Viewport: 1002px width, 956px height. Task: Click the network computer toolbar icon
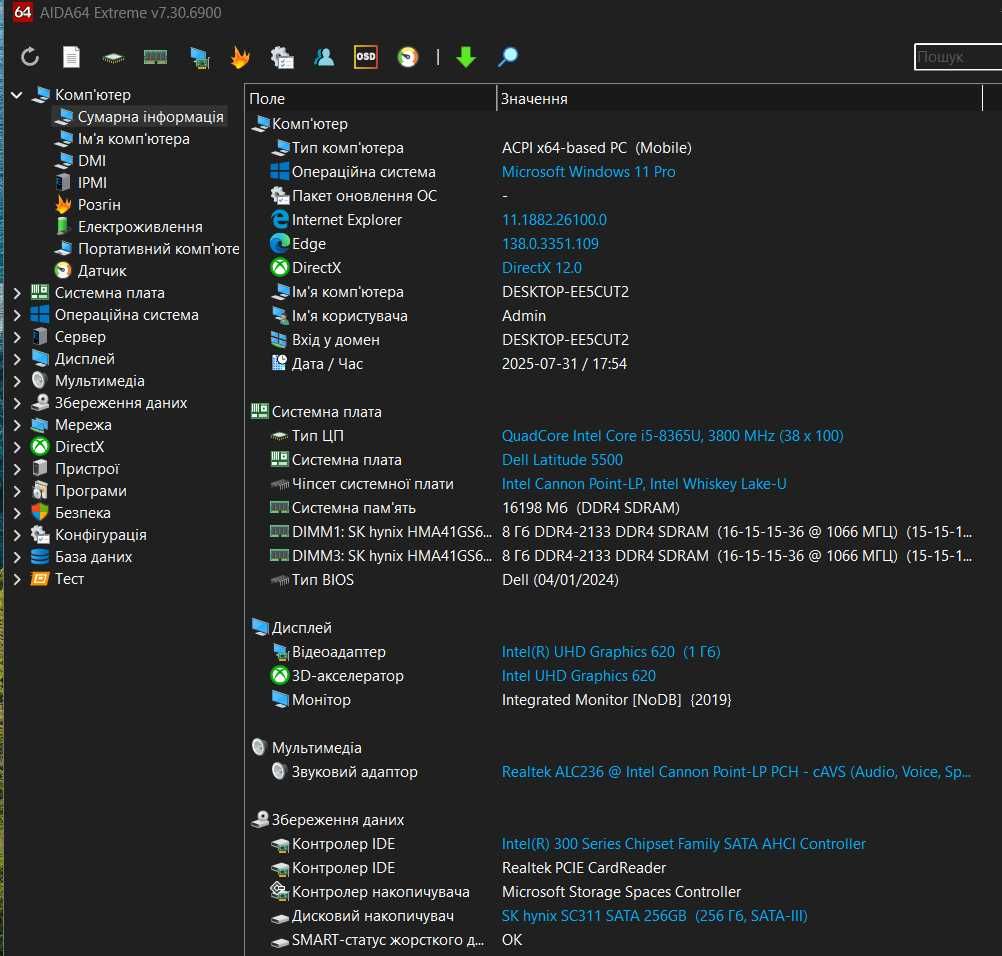(x=199, y=58)
